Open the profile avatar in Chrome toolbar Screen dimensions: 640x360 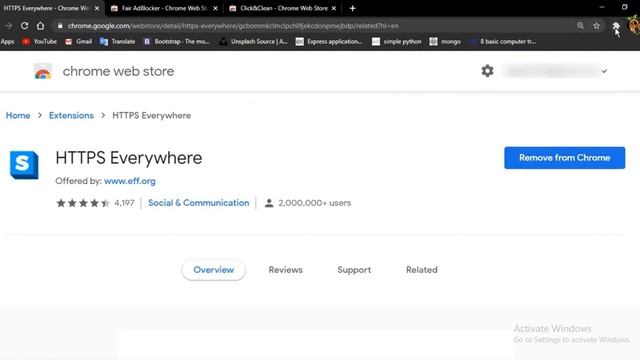point(634,26)
